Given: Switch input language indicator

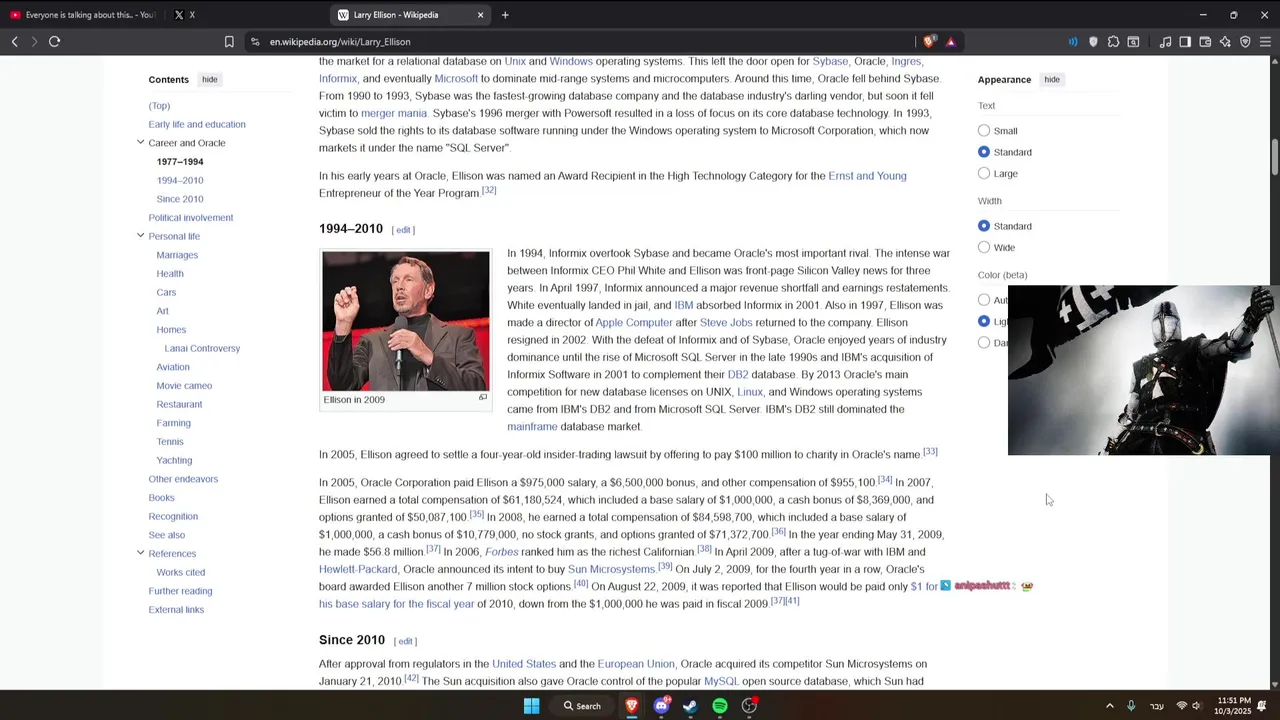Looking at the screenshot, I should 1157,706.
